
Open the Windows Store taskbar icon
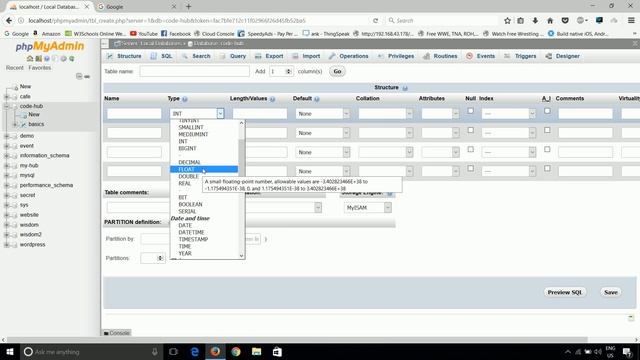(277, 351)
